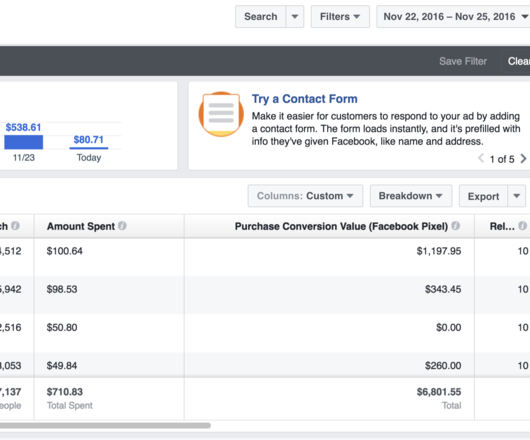Open the date range Nov 22 – Nov 25 picker
This screenshot has width=530, height=440.
pos(453,17)
